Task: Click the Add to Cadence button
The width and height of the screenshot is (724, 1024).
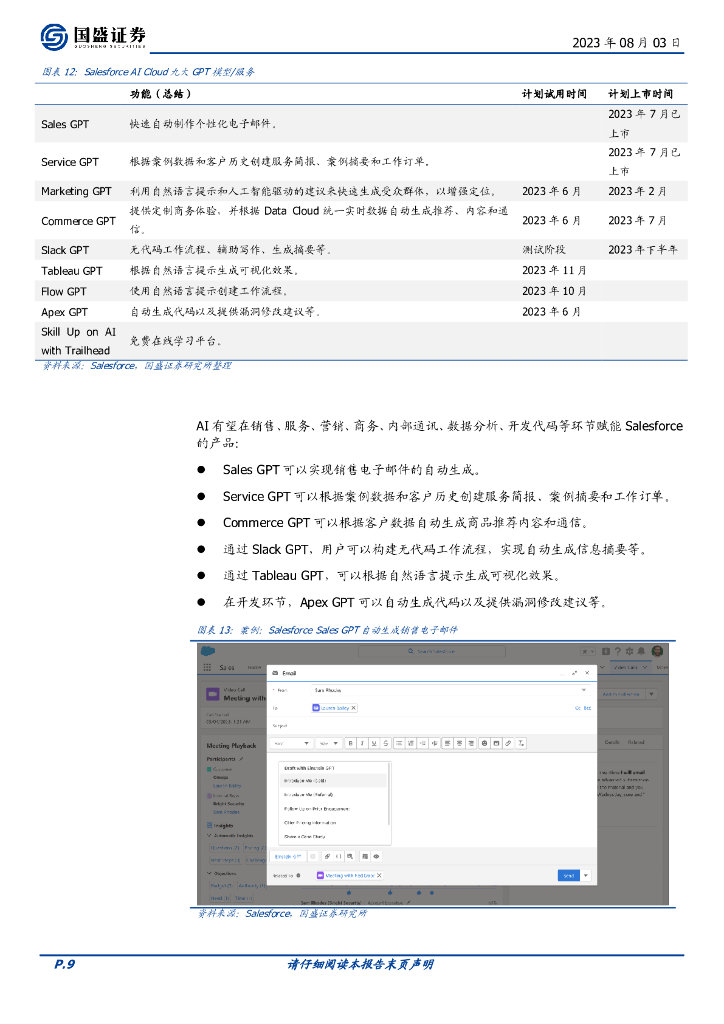Action: point(622,694)
